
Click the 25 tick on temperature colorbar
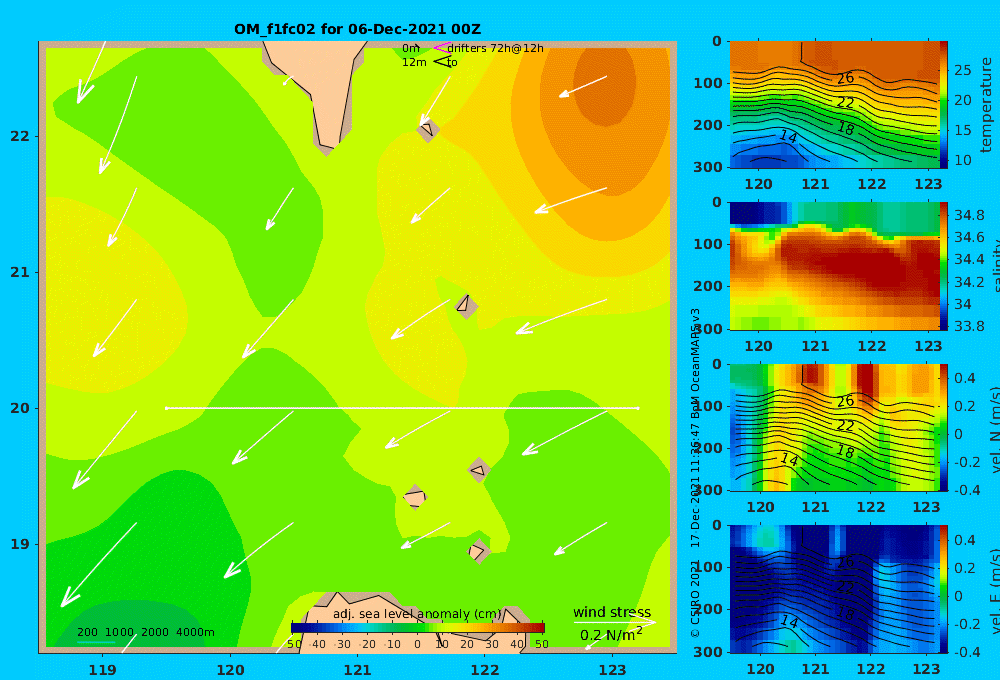click(962, 70)
